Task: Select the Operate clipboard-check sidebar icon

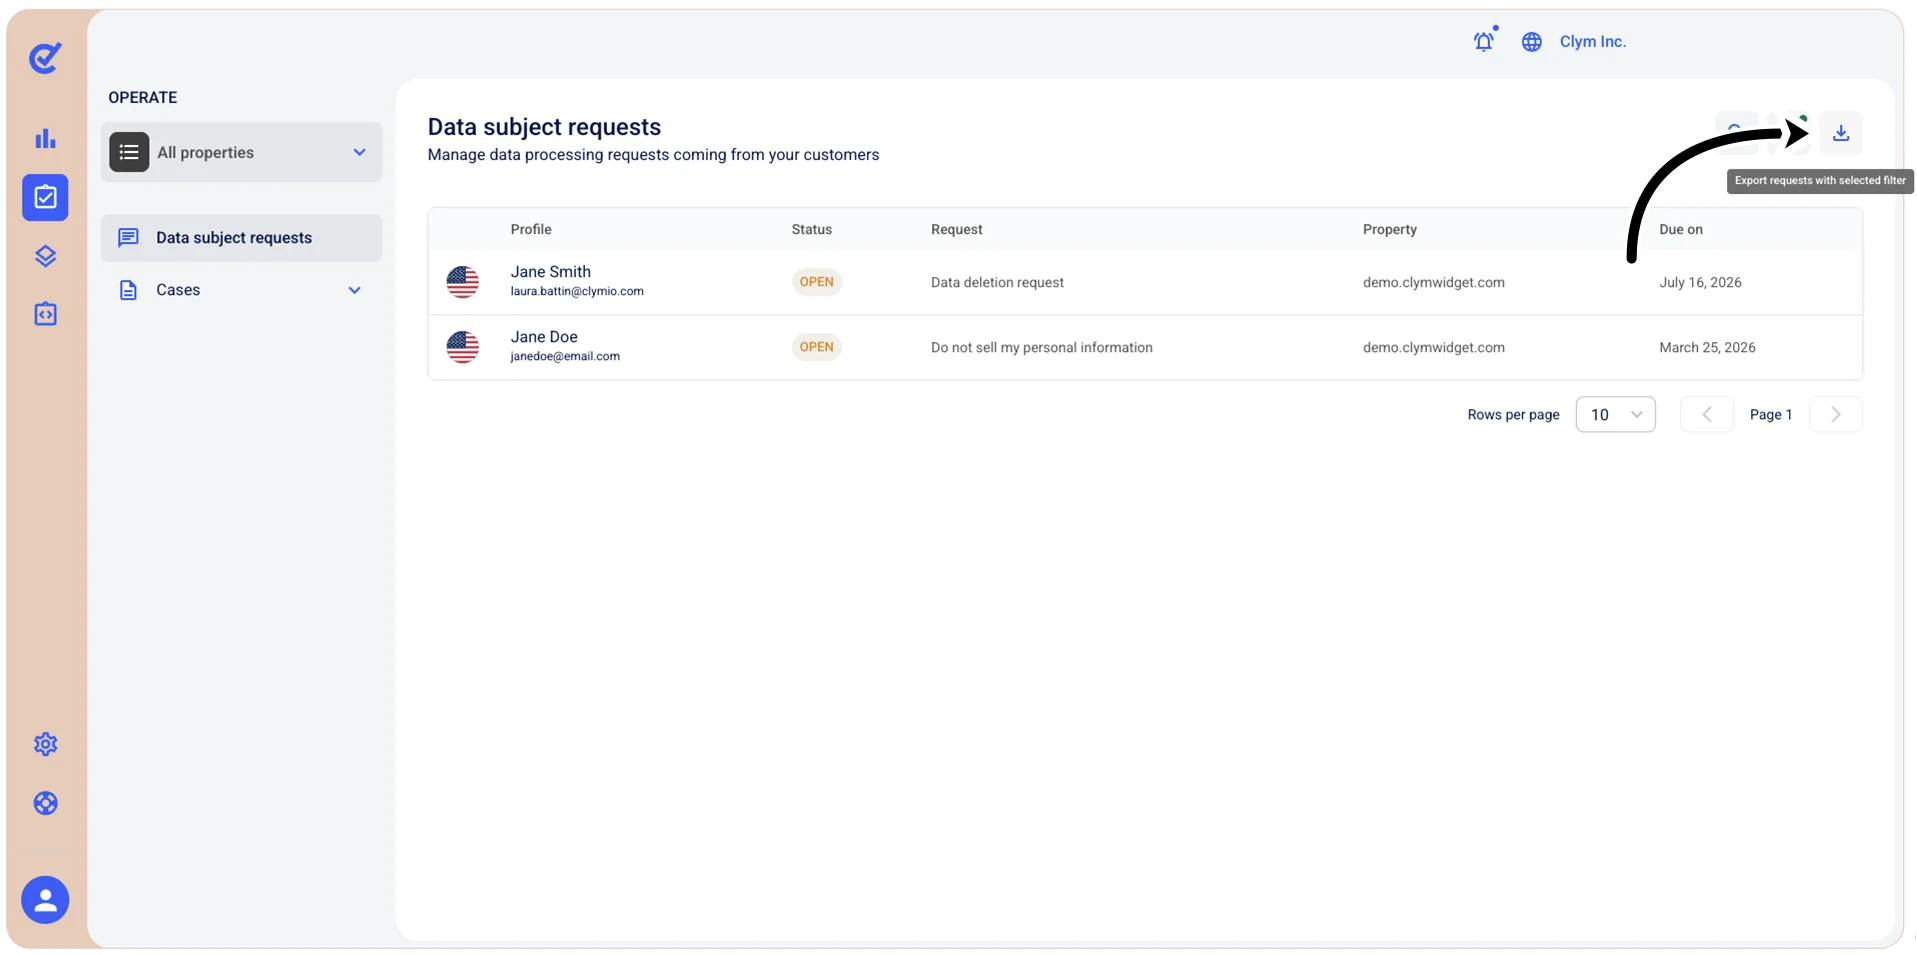Action: [x=45, y=197]
